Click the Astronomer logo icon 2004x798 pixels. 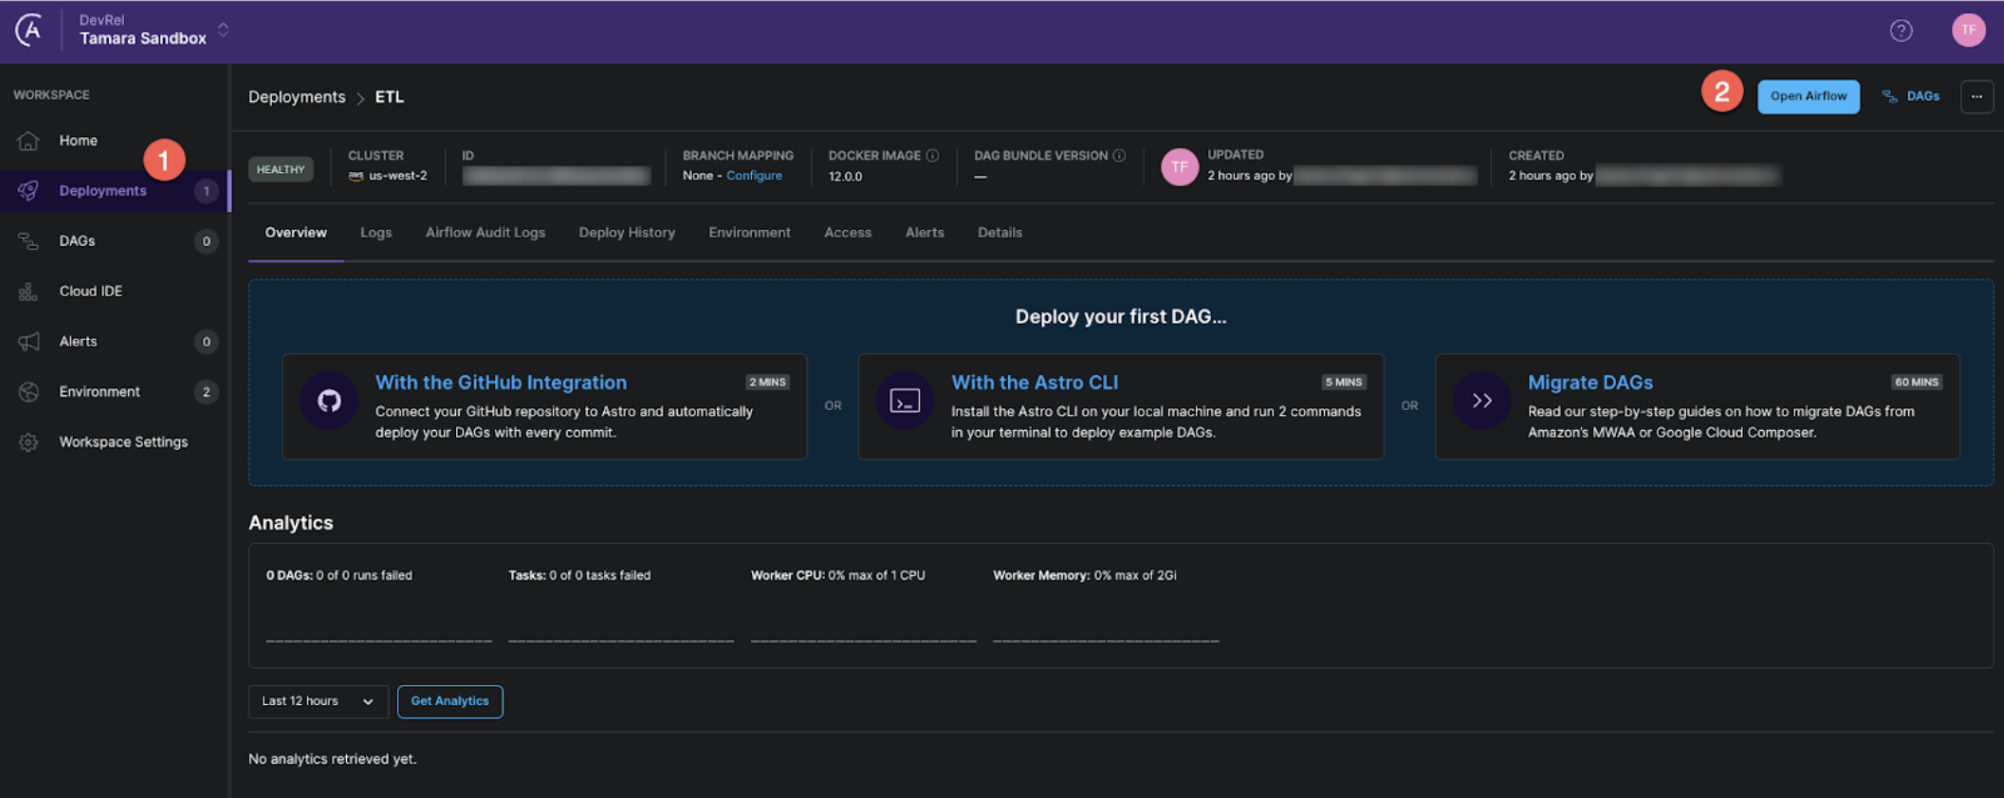(x=29, y=30)
